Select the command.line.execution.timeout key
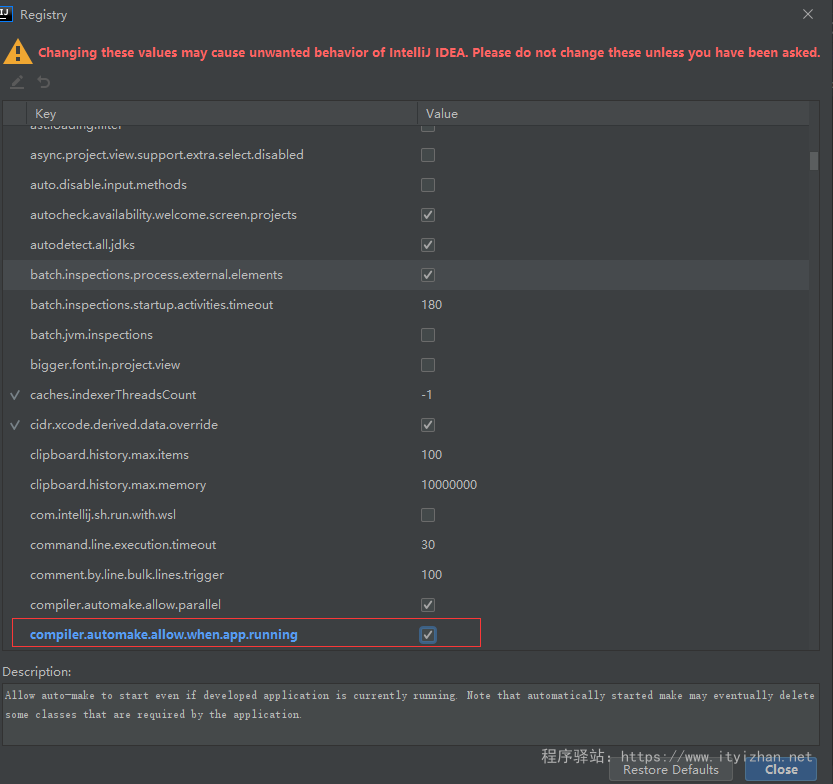This screenshot has width=833, height=784. 123,545
